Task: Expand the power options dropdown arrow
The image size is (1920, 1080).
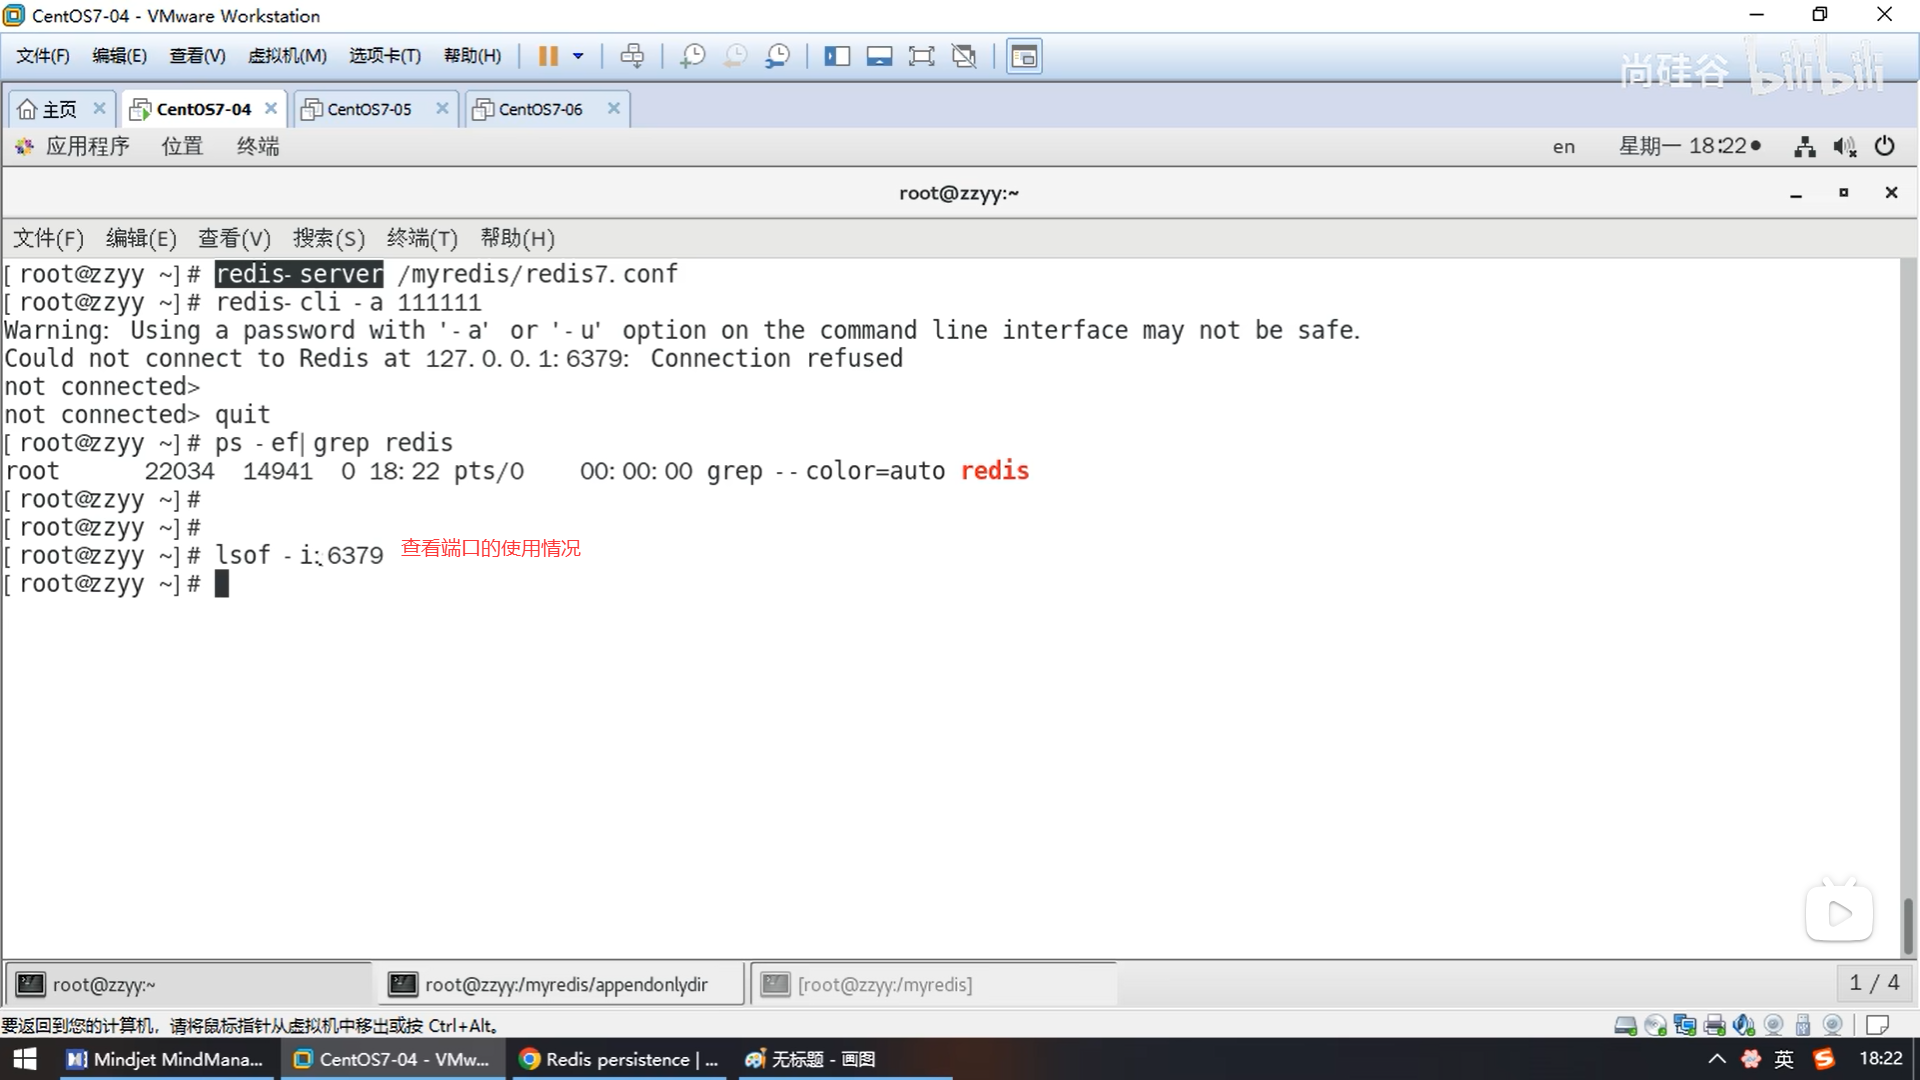Action: (578, 56)
